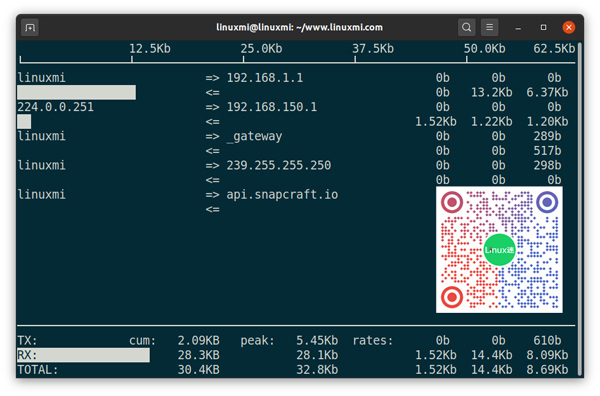Click the RX highlighted bar
The height and width of the screenshot is (396, 600).
coord(83,355)
